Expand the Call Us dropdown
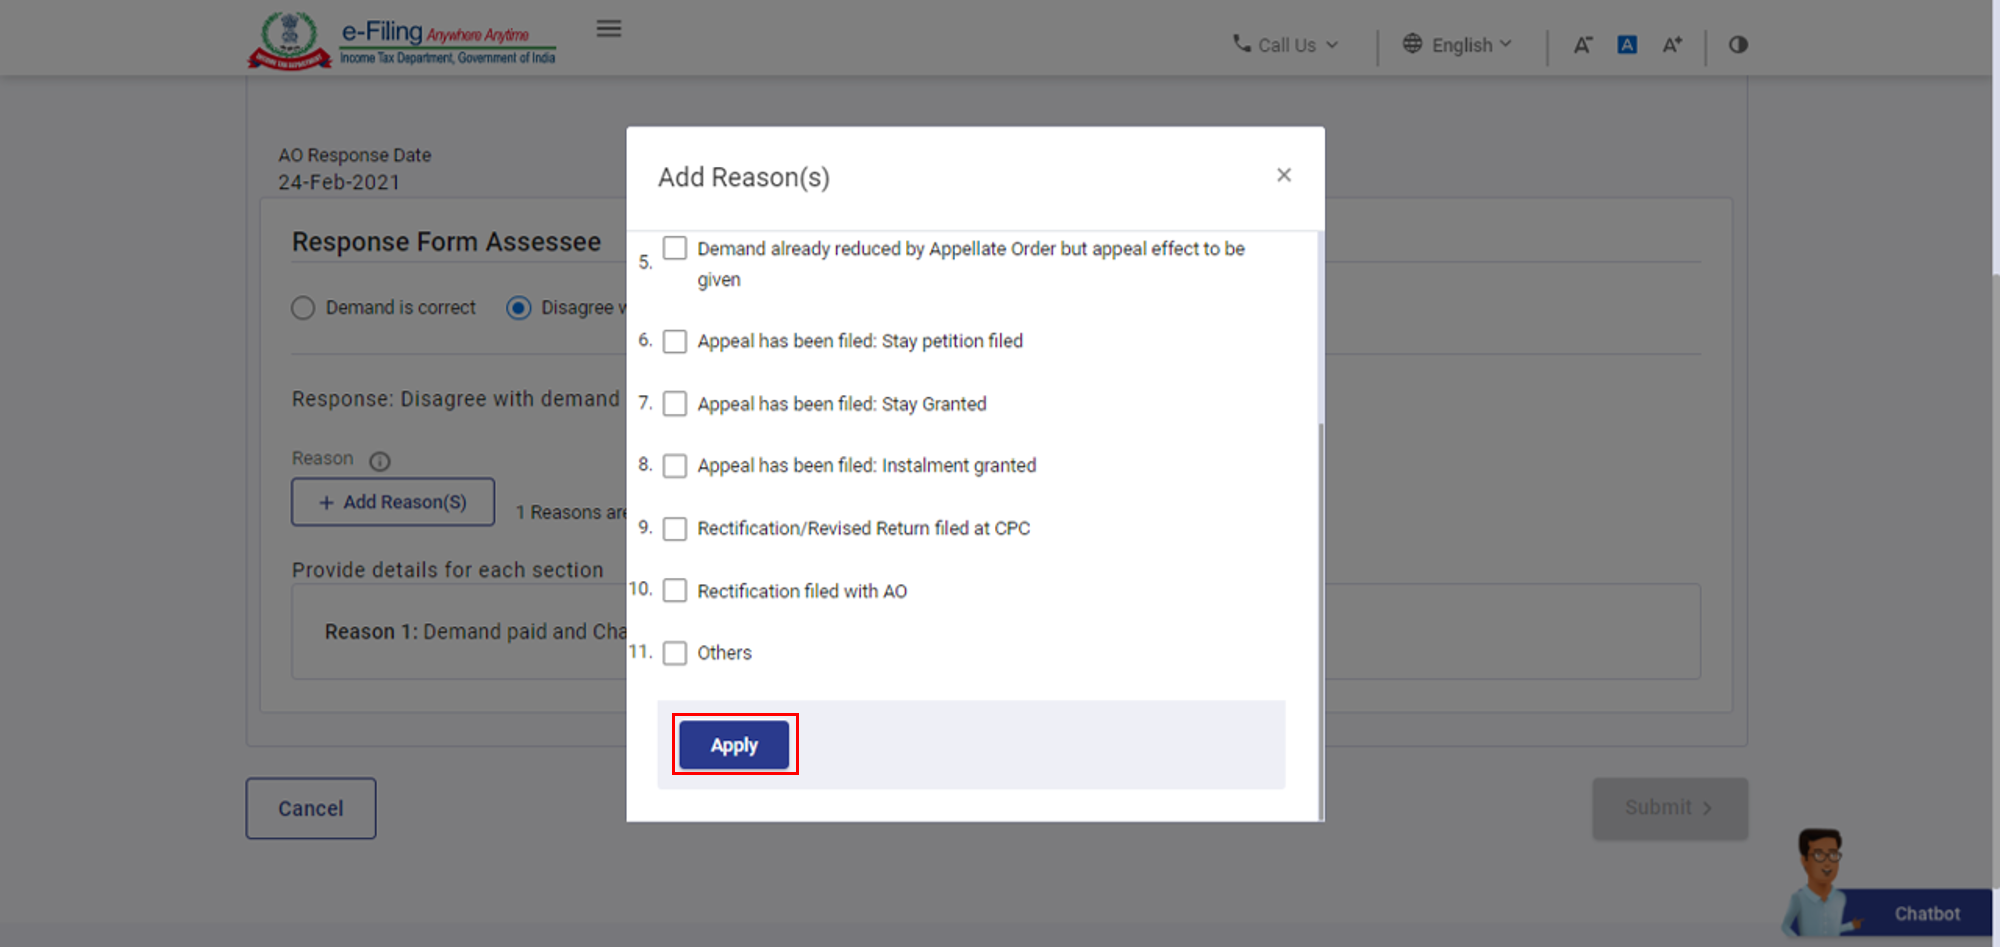This screenshot has width=2000, height=947. [1286, 45]
